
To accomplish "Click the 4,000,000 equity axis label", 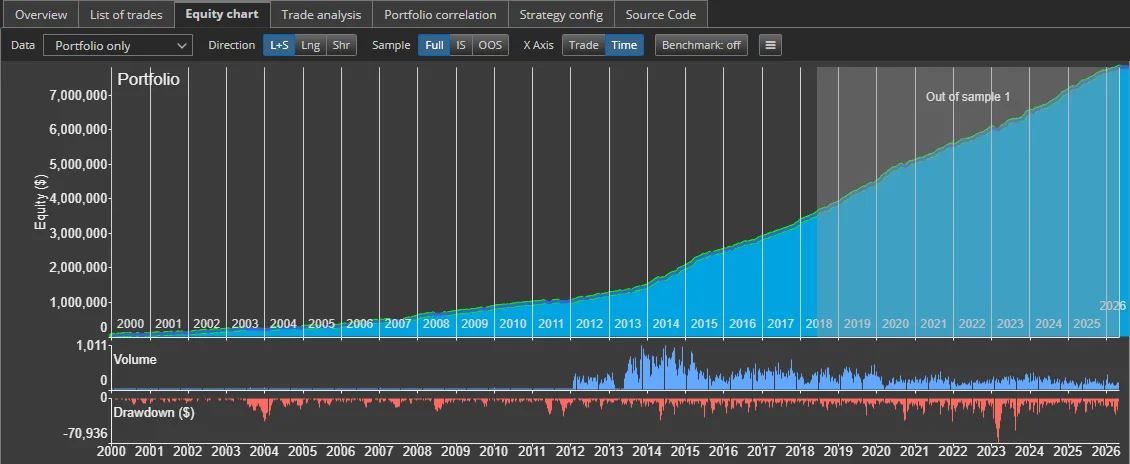I will (79, 199).
